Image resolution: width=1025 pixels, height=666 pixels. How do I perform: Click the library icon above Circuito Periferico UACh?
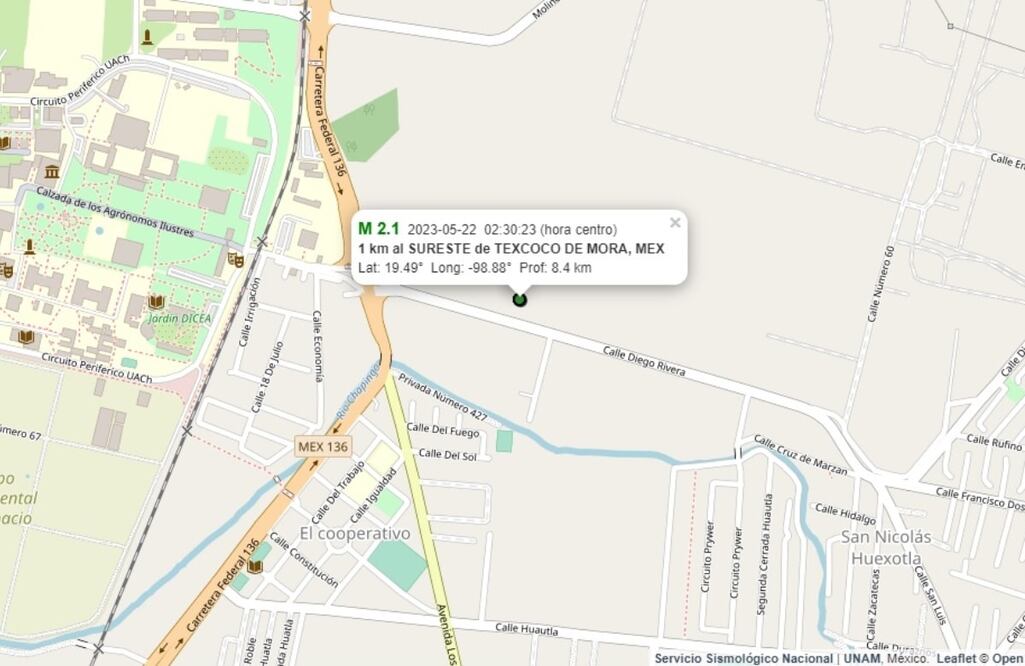pyautogui.click(x=26, y=337)
